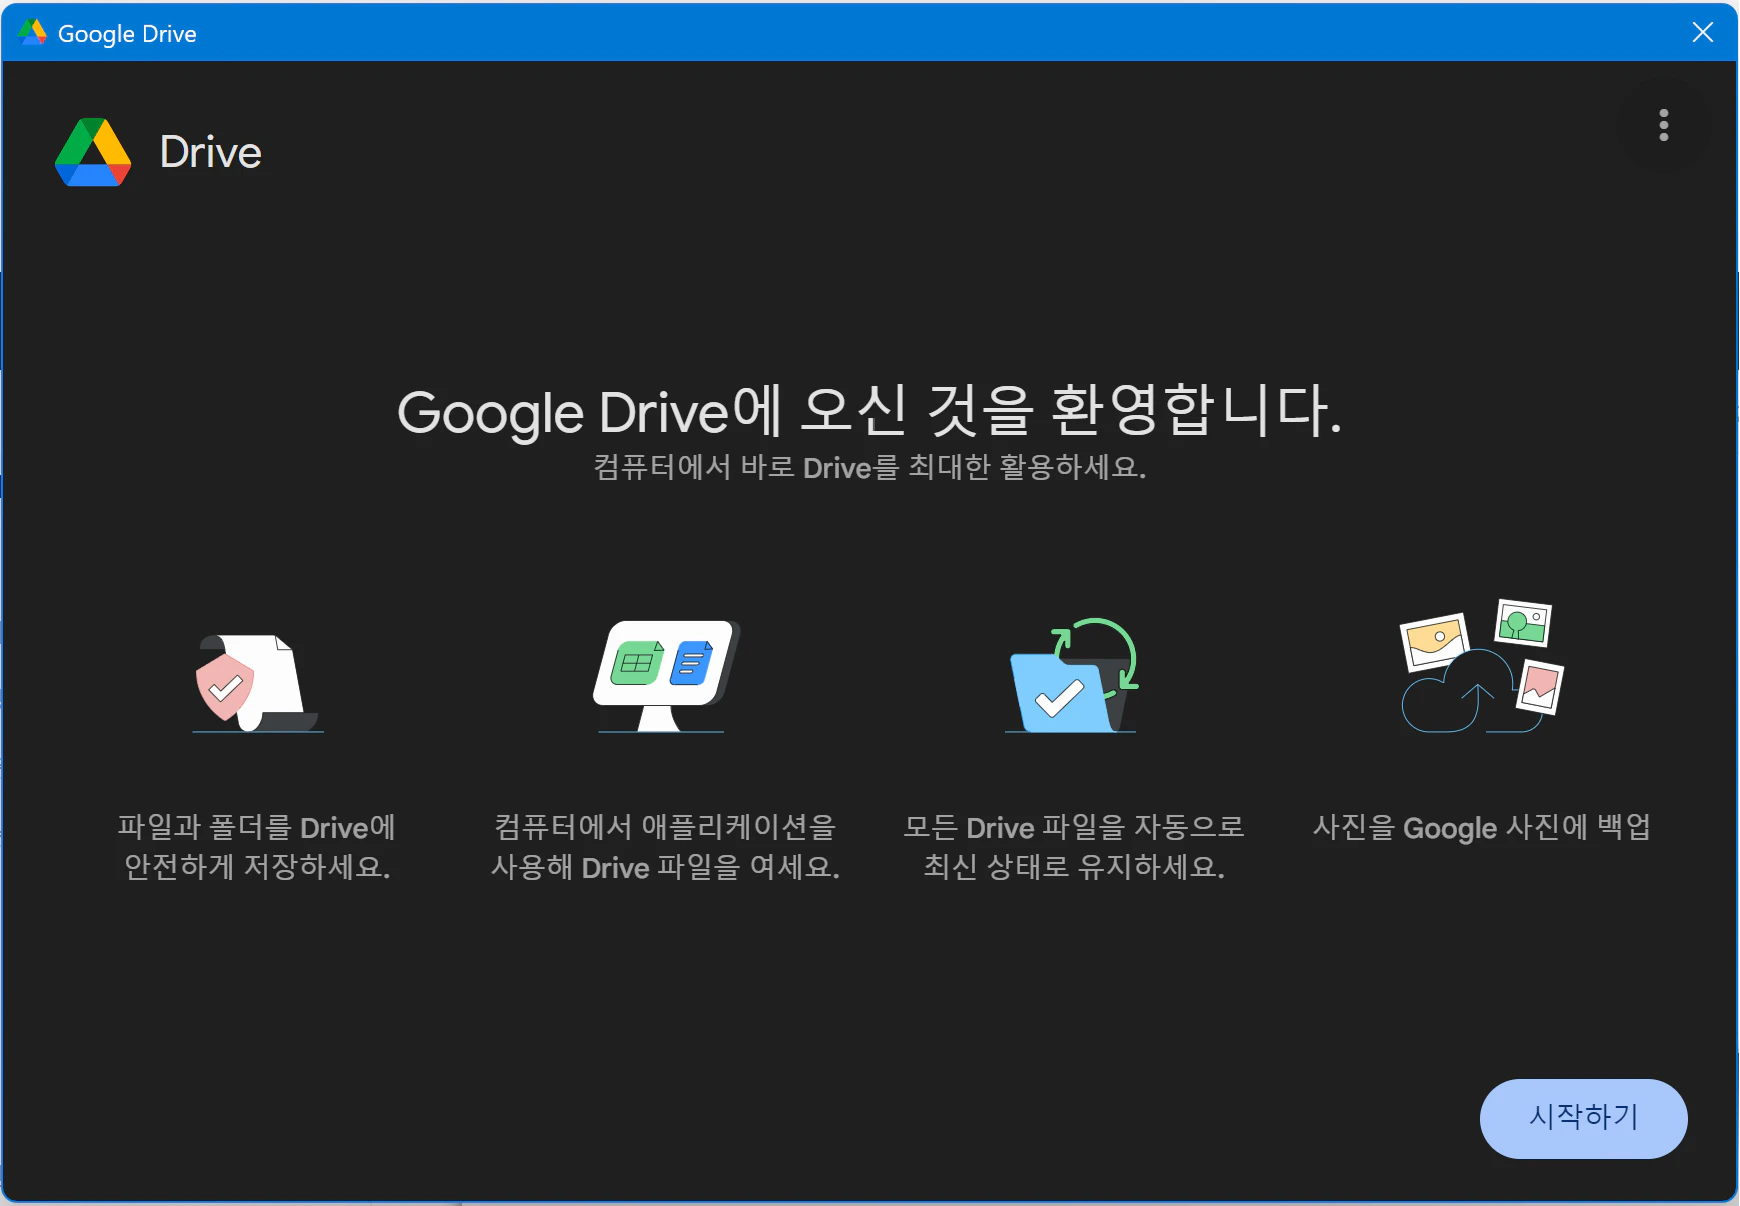Click the Google Drive logo icon
The height and width of the screenshot is (1206, 1740).
tap(93, 152)
